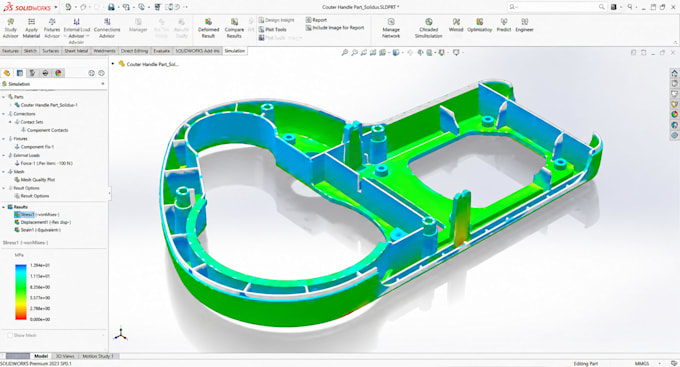
Task: Select the Direct Editing tab
Action: pos(134,51)
